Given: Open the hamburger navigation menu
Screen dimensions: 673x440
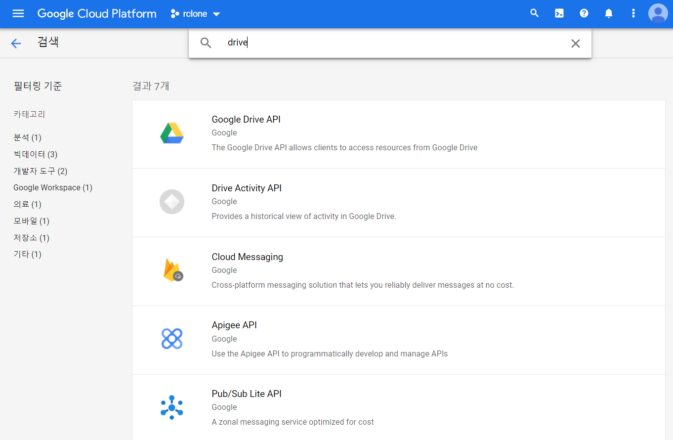Looking at the screenshot, I should (17, 14).
